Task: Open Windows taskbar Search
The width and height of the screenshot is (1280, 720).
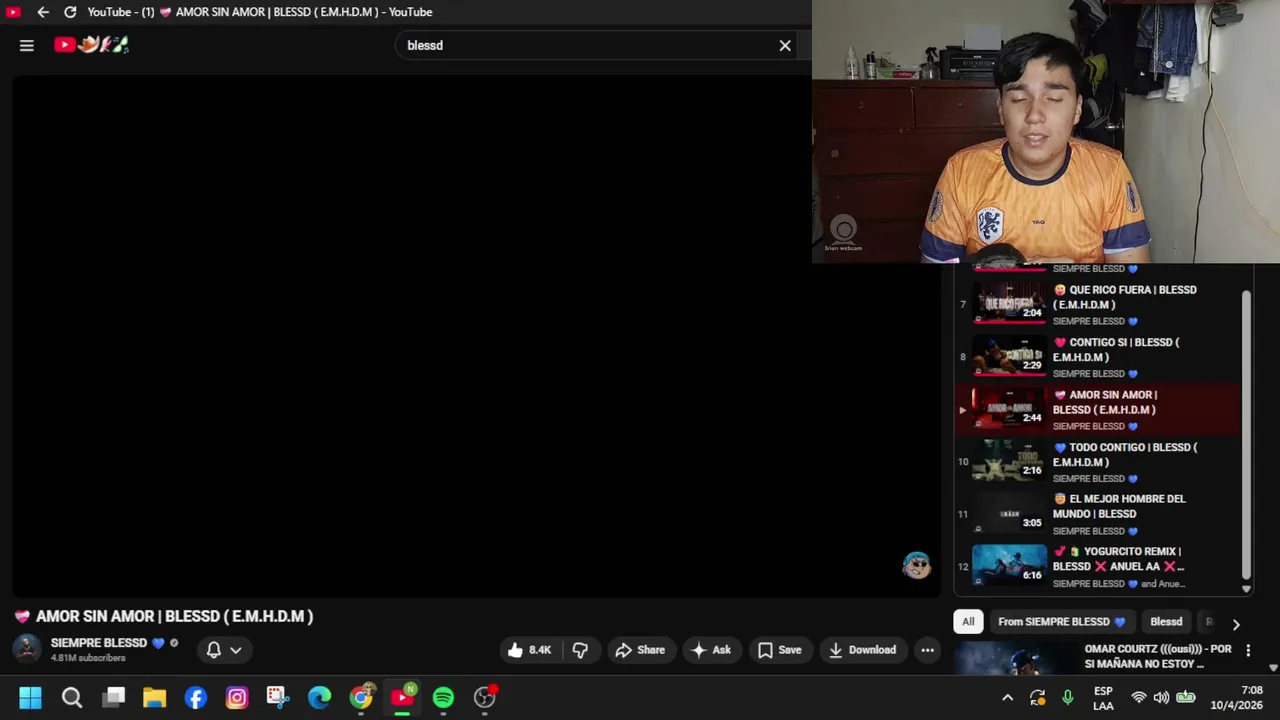Action: point(72,697)
